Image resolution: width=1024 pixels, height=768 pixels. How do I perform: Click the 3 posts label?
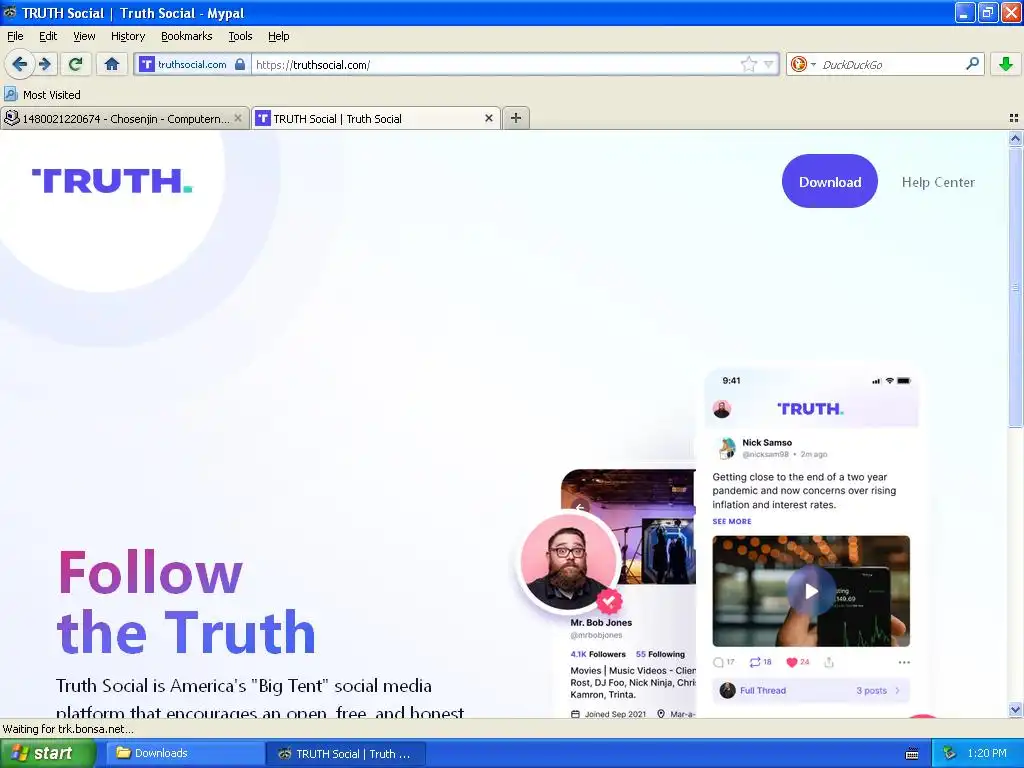pyautogui.click(x=871, y=690)
